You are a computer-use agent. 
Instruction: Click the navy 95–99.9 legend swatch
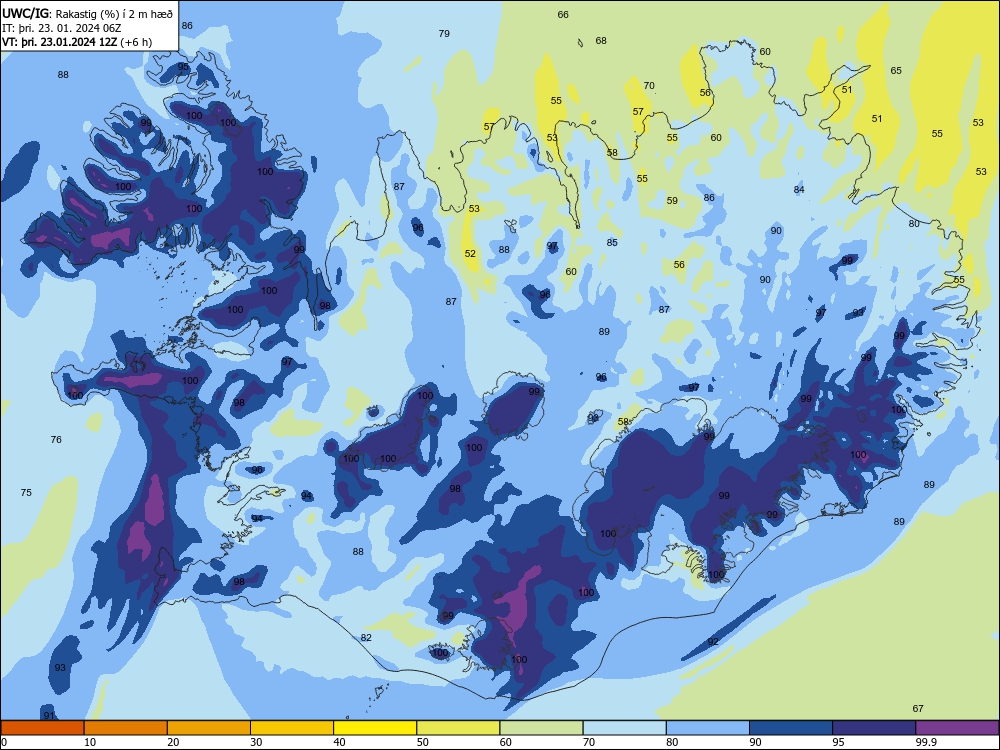(x=874, y=728)
